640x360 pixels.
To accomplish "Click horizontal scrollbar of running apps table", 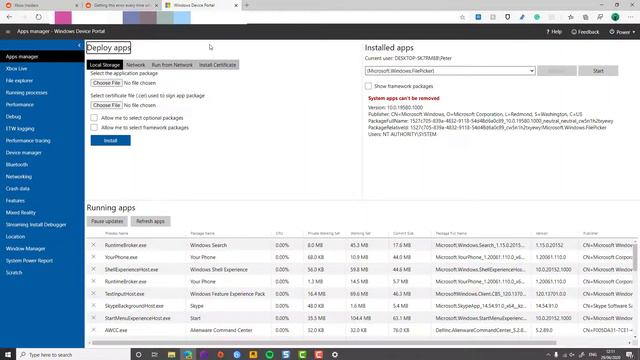I will (x=324, y=343).
